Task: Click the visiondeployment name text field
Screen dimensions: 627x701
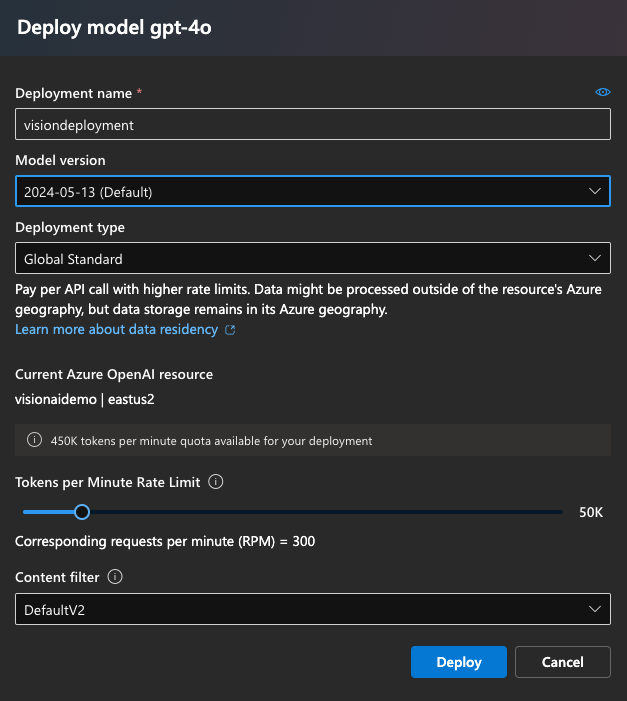Action: coord(312,125)
